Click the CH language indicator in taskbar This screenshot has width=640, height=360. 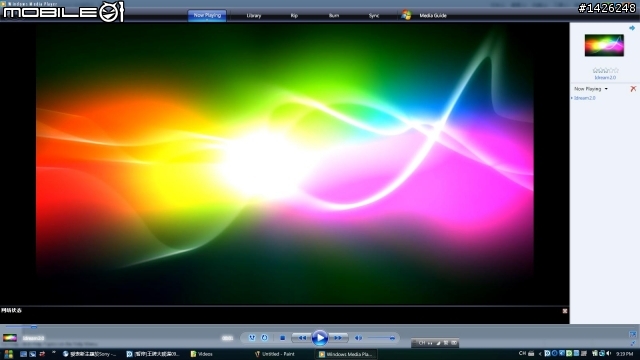pyautogui.click(x=522, y=353)
